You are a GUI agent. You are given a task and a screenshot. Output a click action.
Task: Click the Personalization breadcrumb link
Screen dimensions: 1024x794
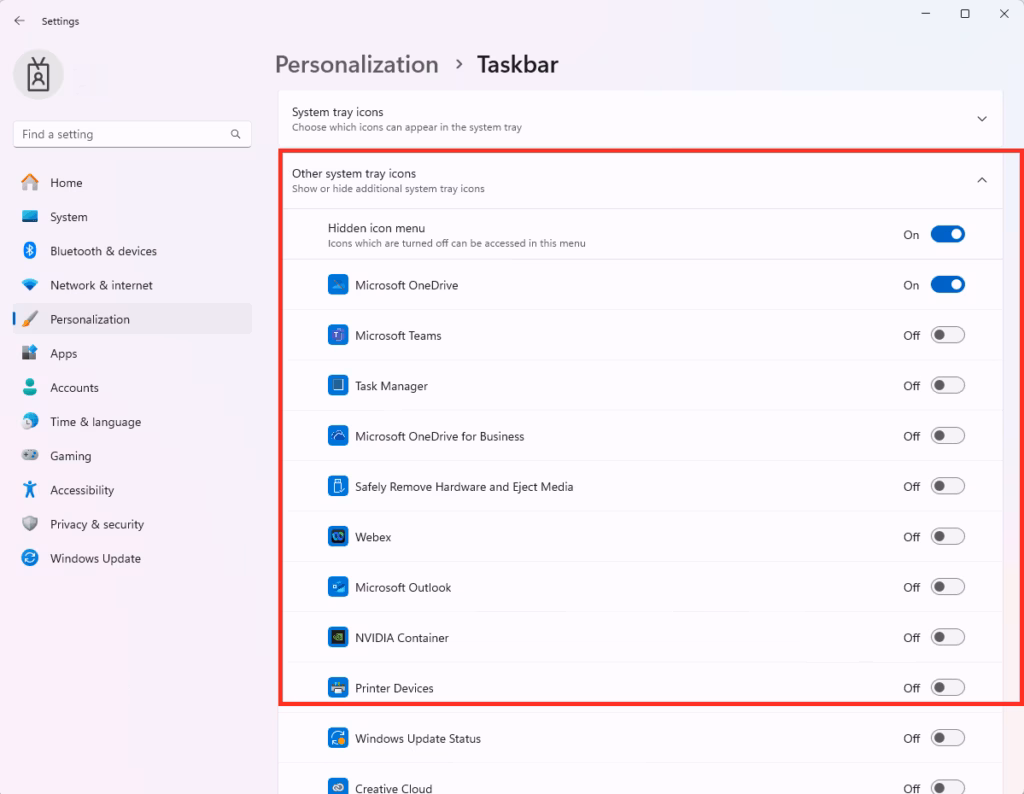tap(357, 65)
